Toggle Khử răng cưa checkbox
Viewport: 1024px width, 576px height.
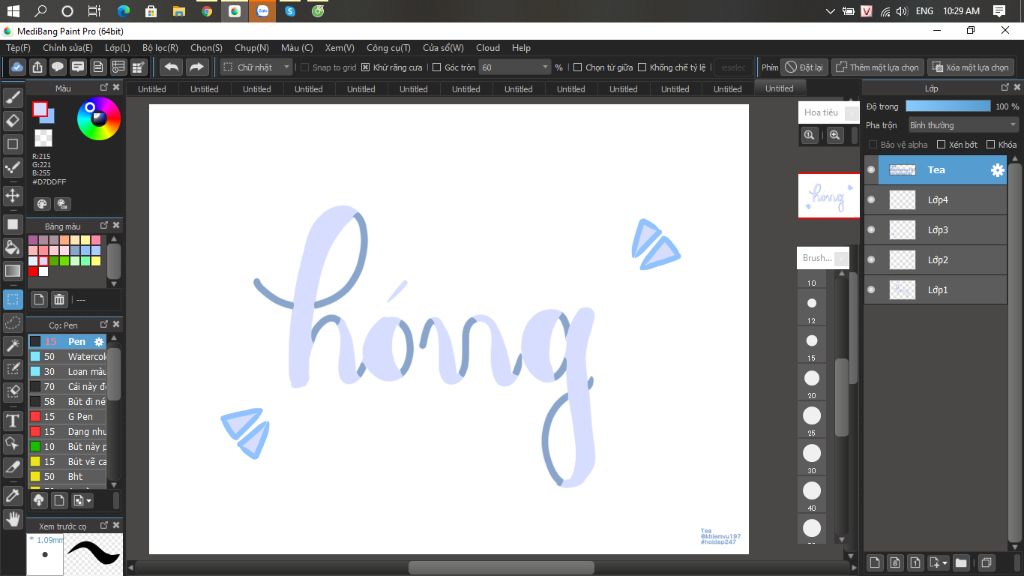click(365, 67)
